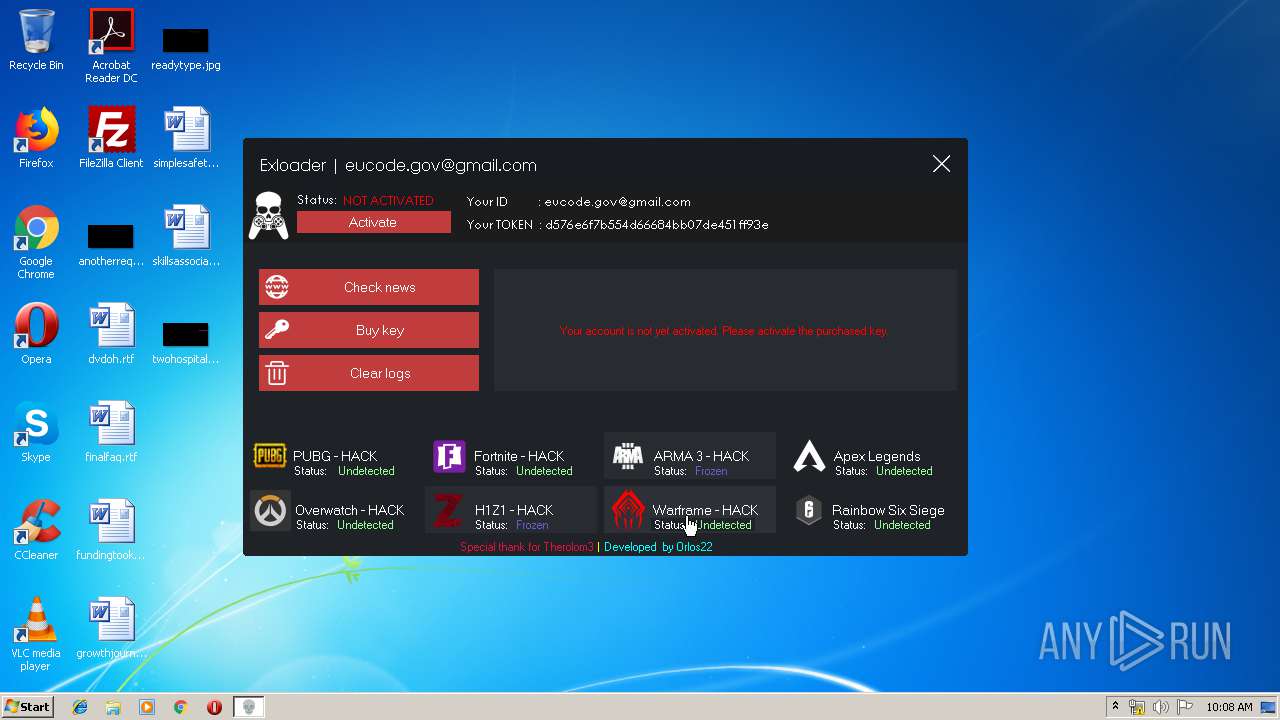
Task: Open the Opera desktop shortcut
Action: coord(36,334)
